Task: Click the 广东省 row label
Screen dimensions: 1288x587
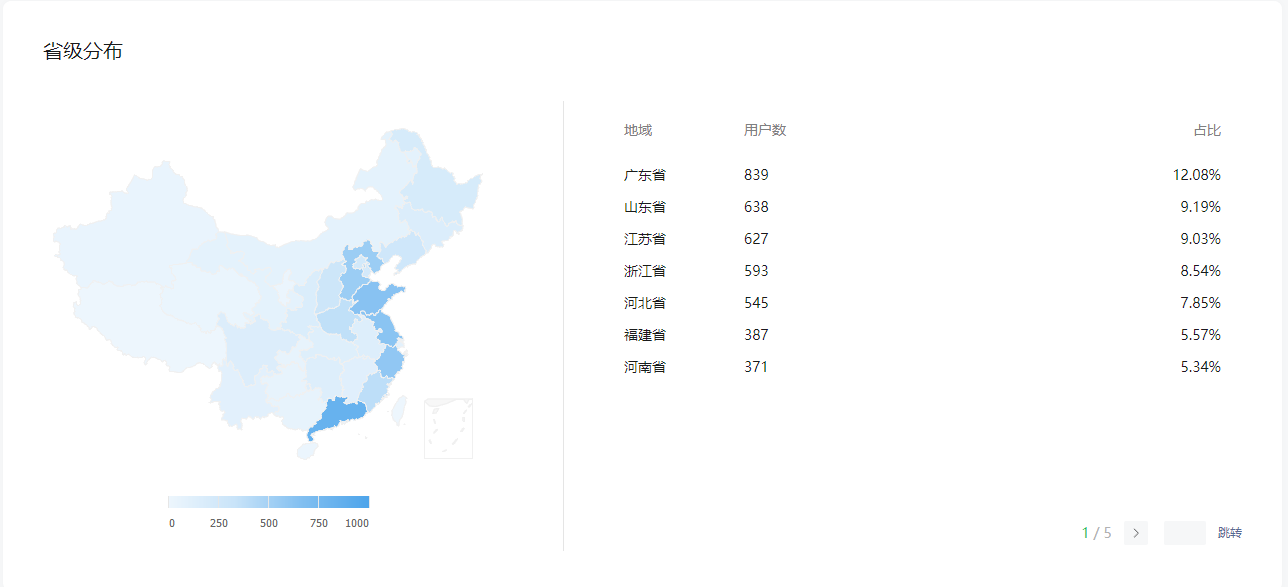Action: pos(645,175)
